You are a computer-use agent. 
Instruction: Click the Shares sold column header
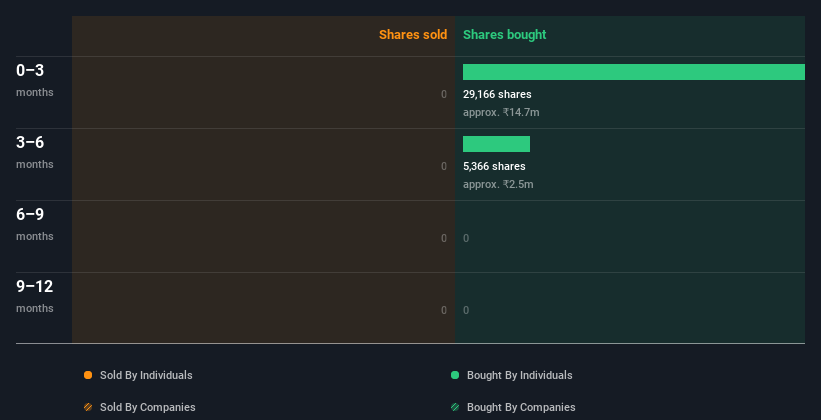(x=413, y=35)
